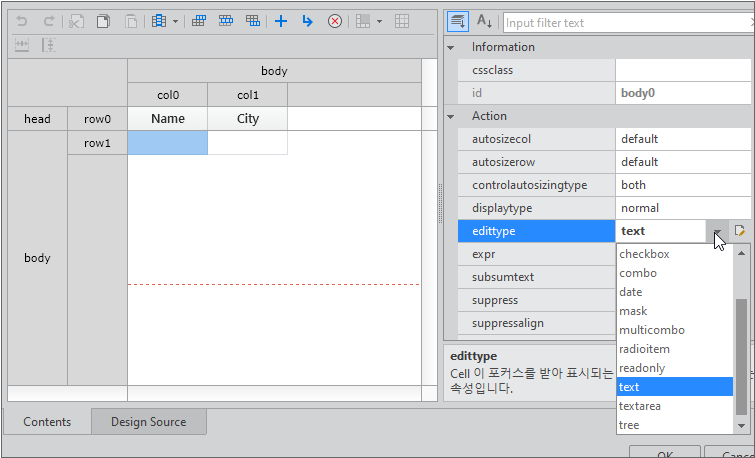The image size is (755, 458).
Task: Click the categorized view icon in properties panel
Action: 457,21
